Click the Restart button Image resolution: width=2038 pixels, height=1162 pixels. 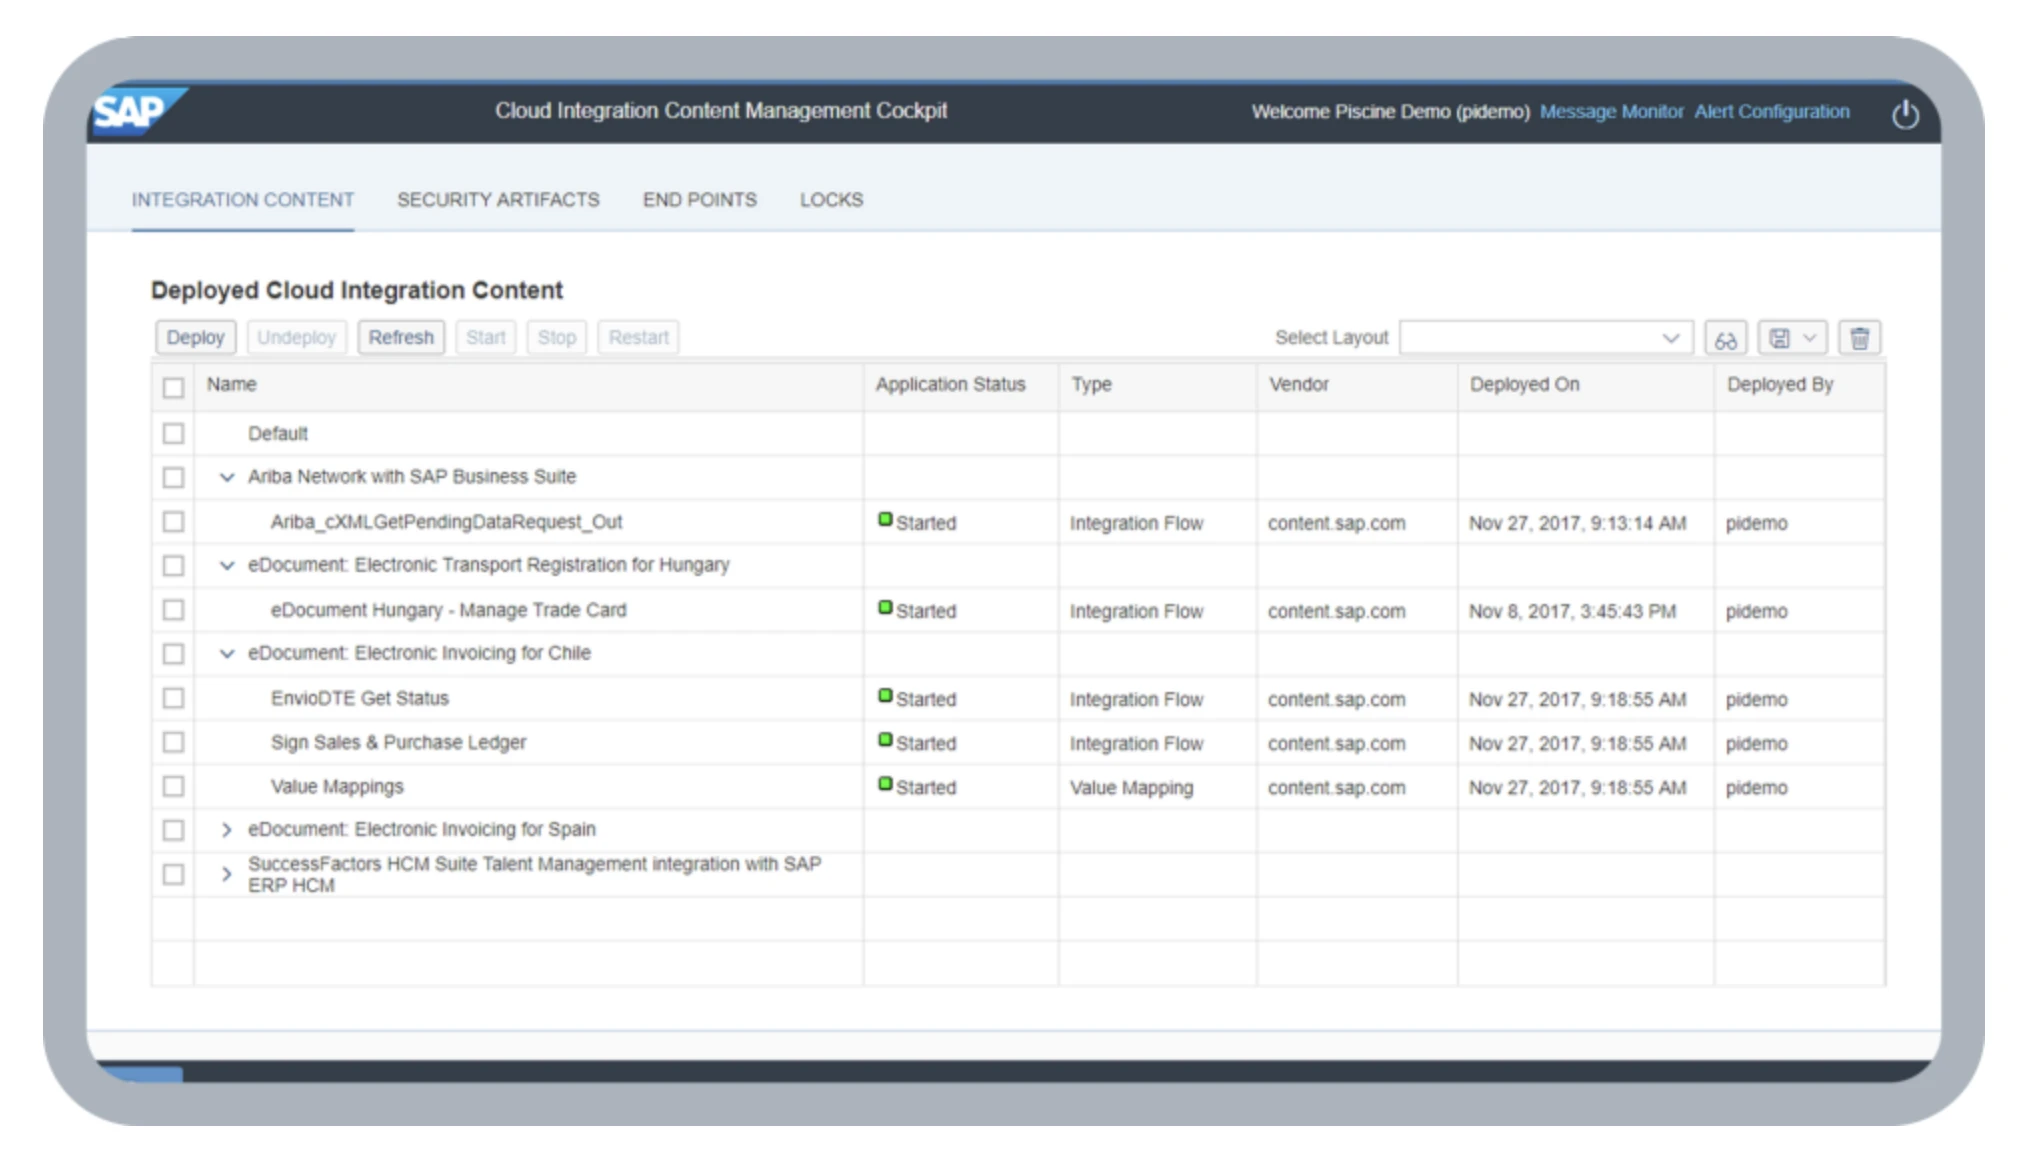coord(639,338)
